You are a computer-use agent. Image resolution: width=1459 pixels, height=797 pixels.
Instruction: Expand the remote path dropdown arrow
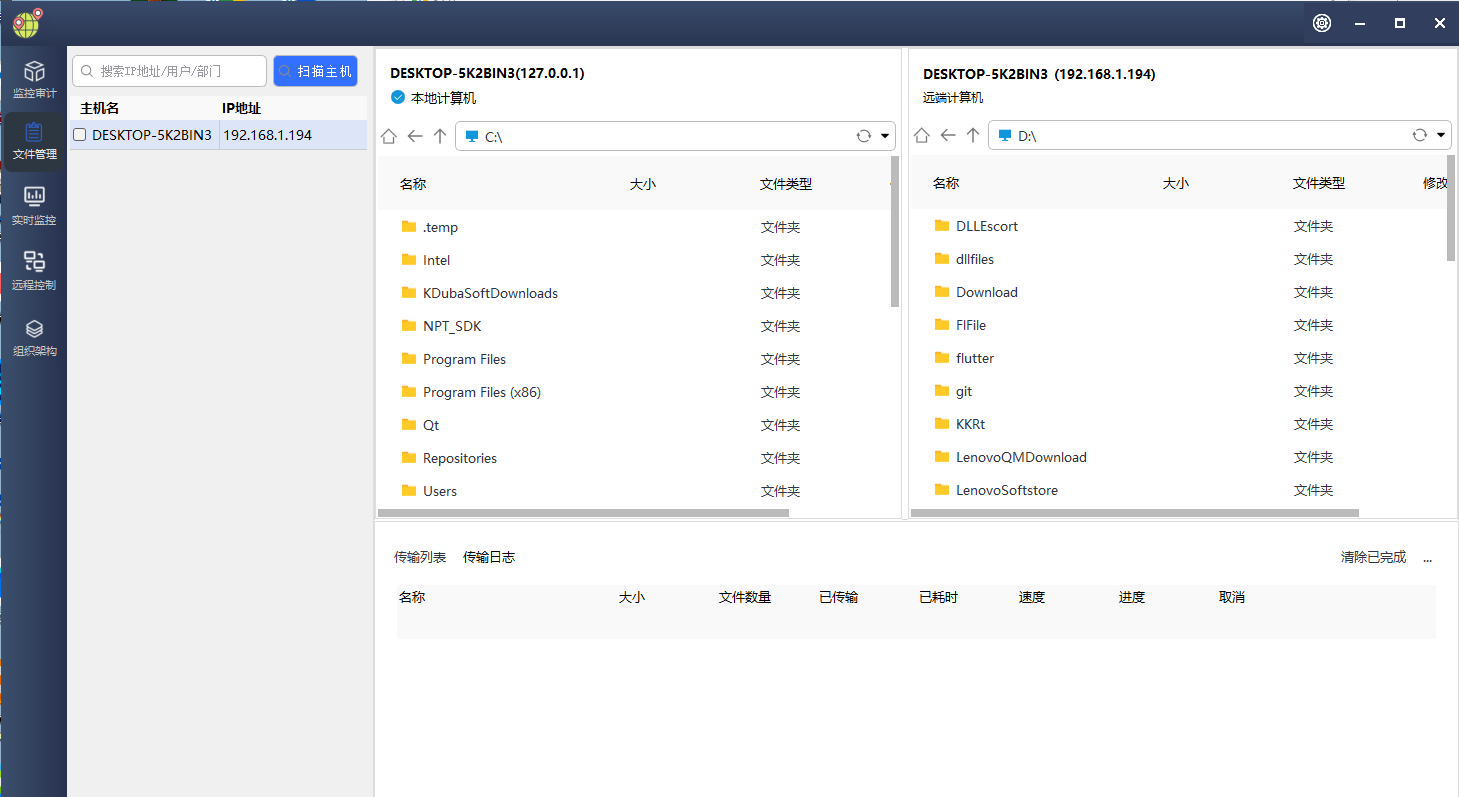point(1441,135)
